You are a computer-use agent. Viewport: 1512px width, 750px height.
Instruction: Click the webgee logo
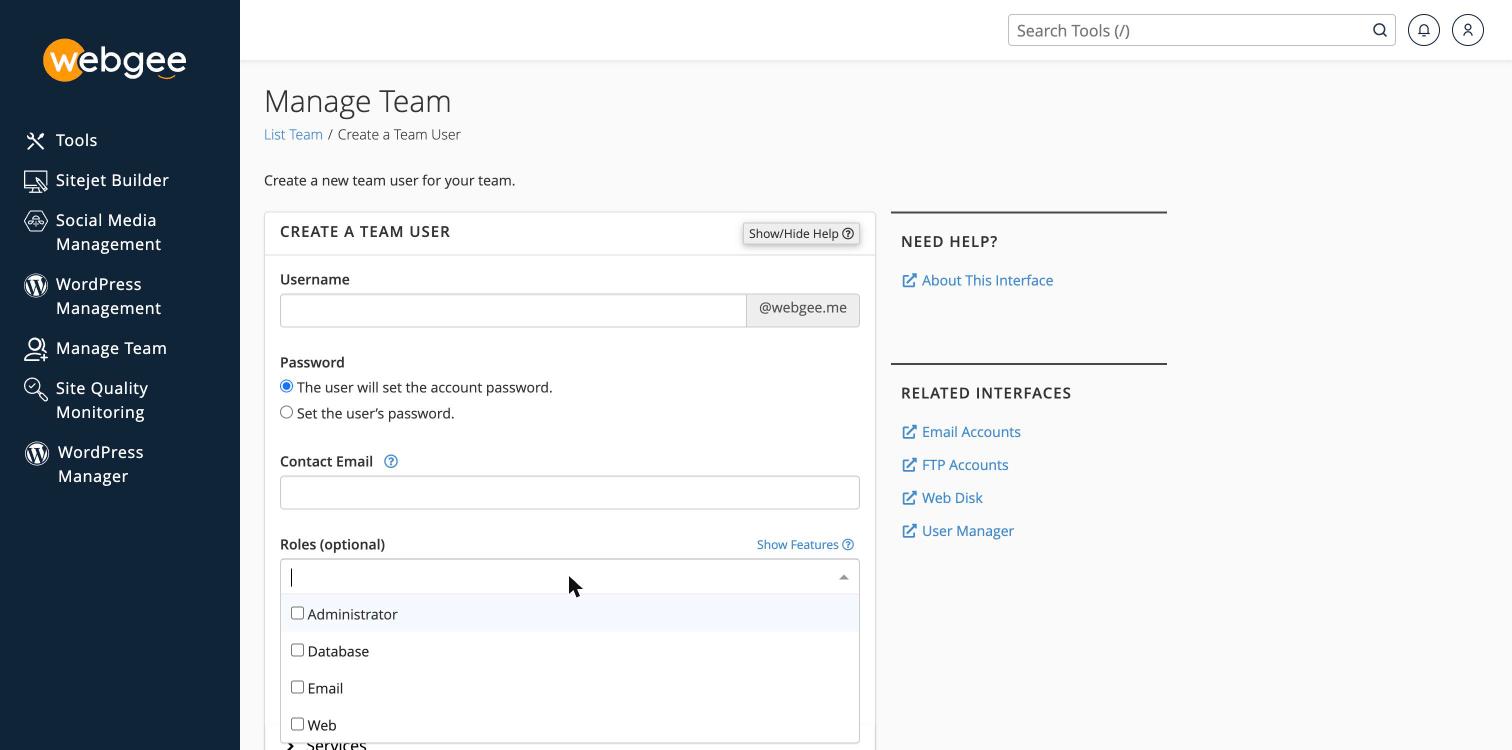[115, 60]
